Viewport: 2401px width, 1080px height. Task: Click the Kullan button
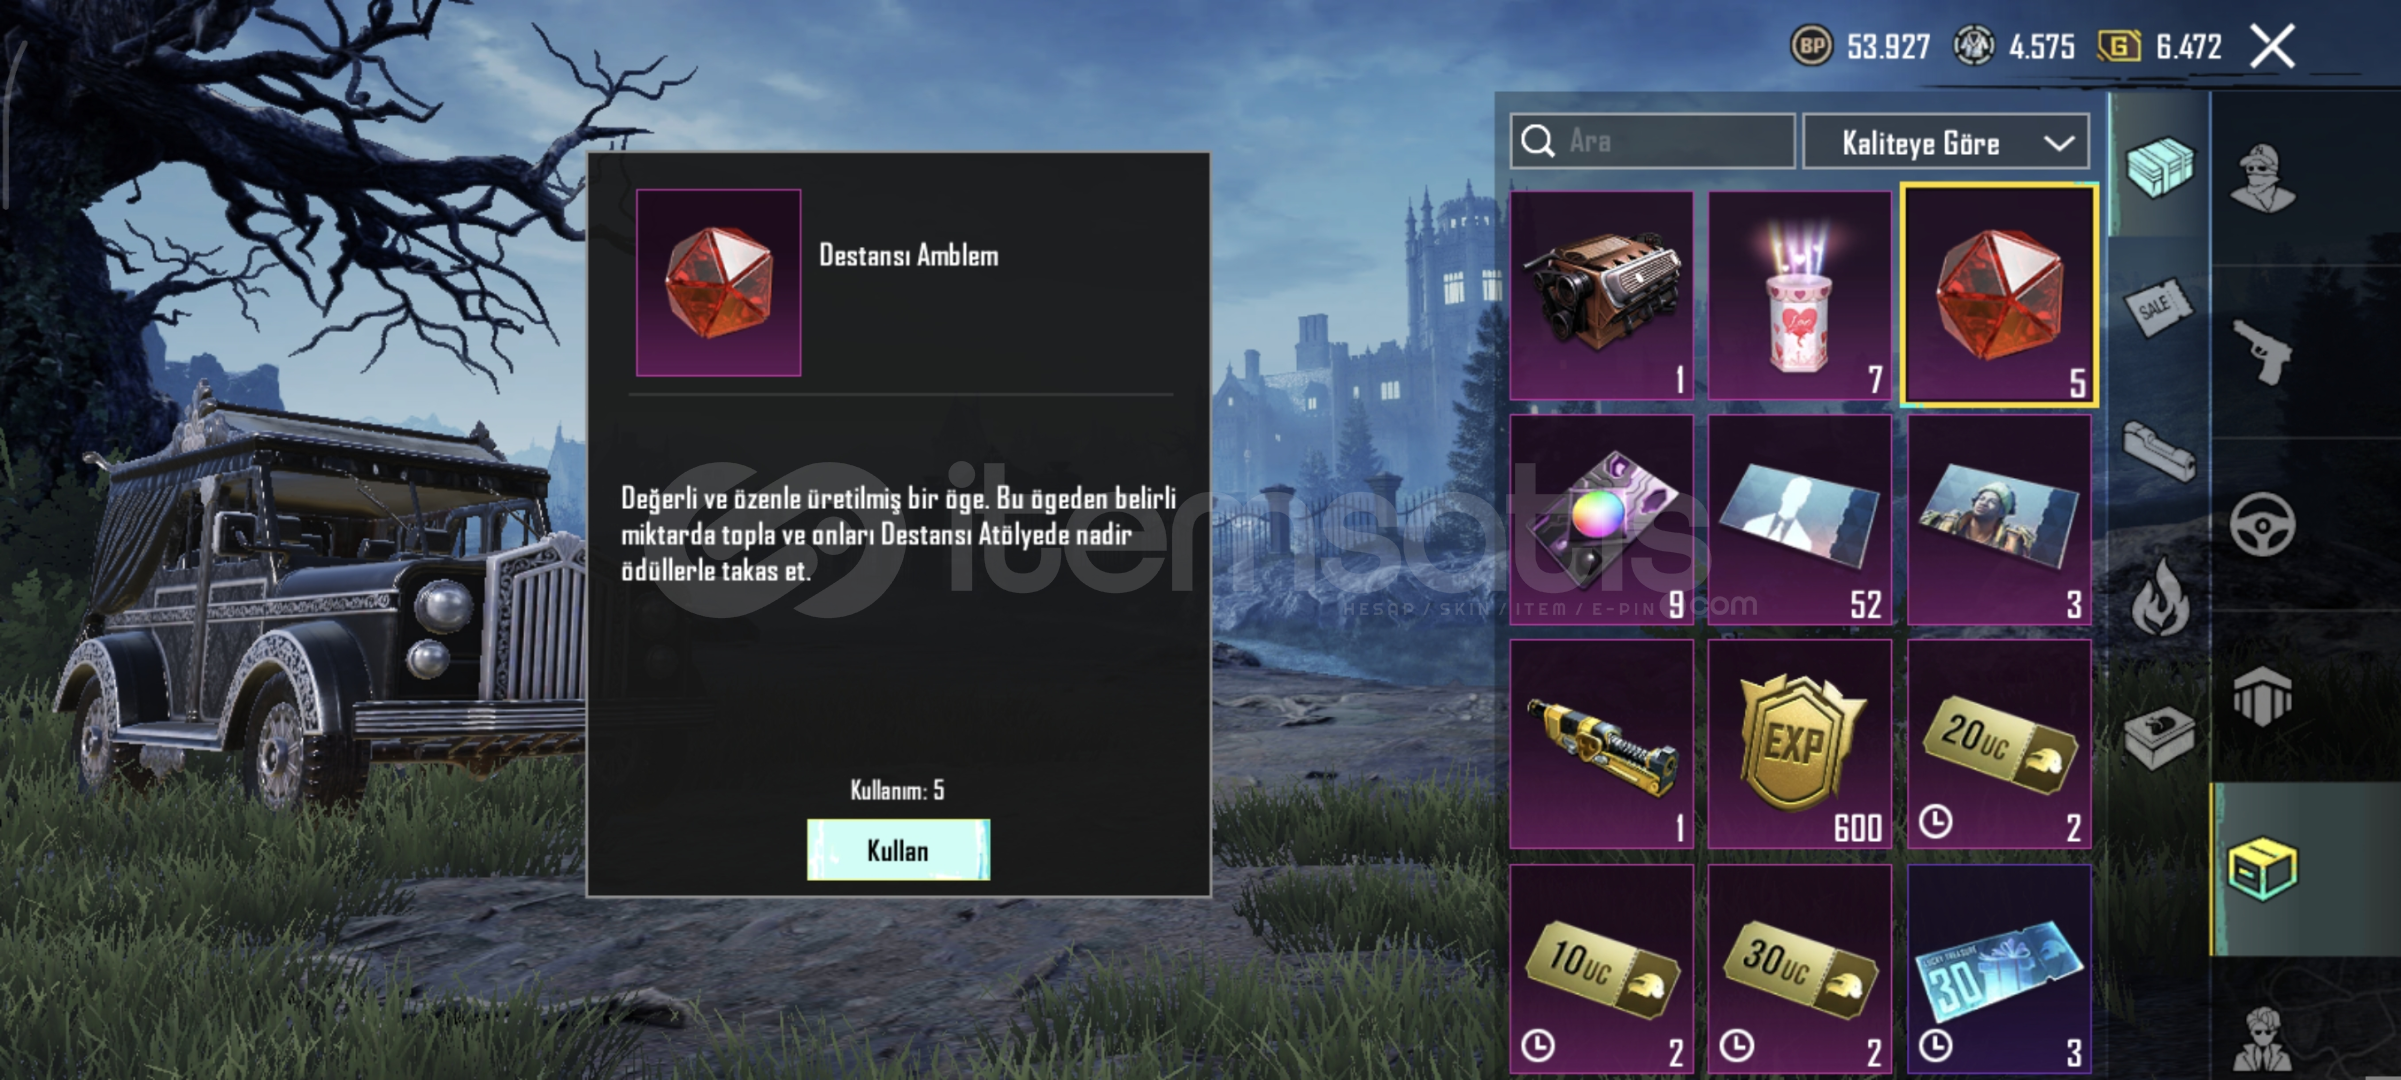[x=898, y=850]
